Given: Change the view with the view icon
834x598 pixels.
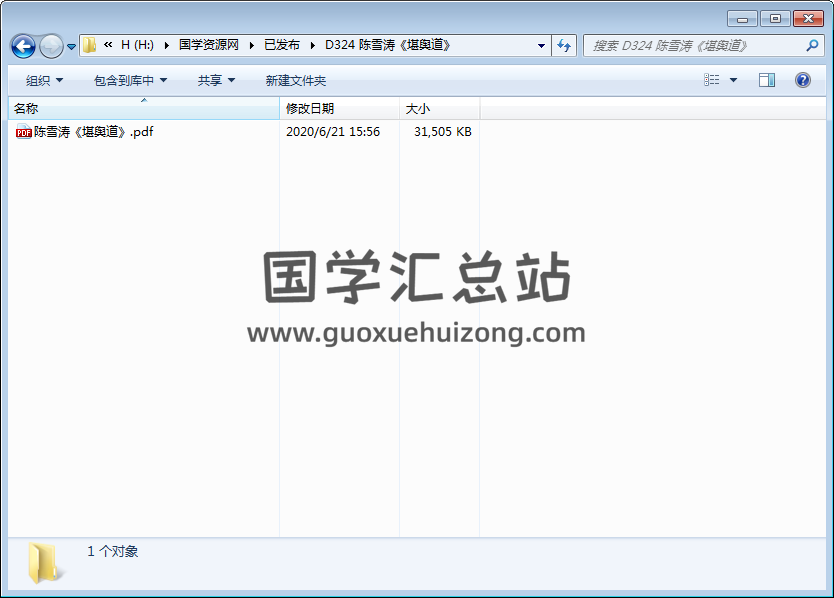Looking at the screenshot, I should coord(712,80).
